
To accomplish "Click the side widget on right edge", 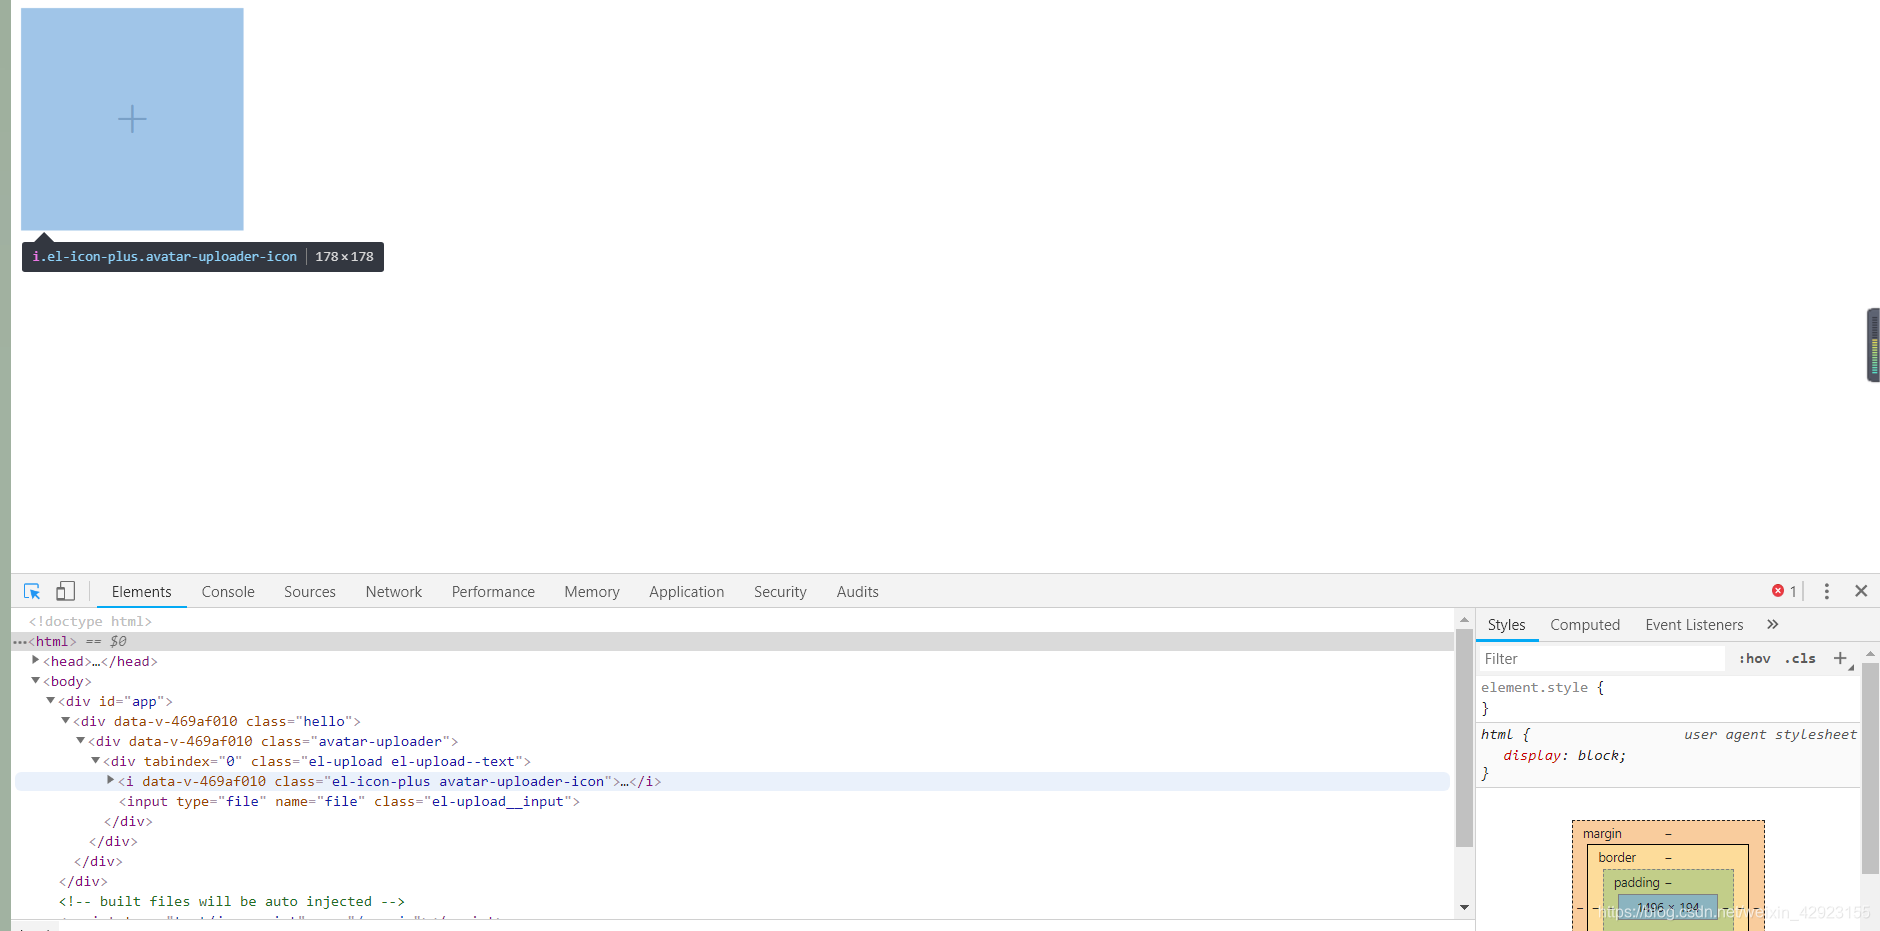I will [1873, 345].
